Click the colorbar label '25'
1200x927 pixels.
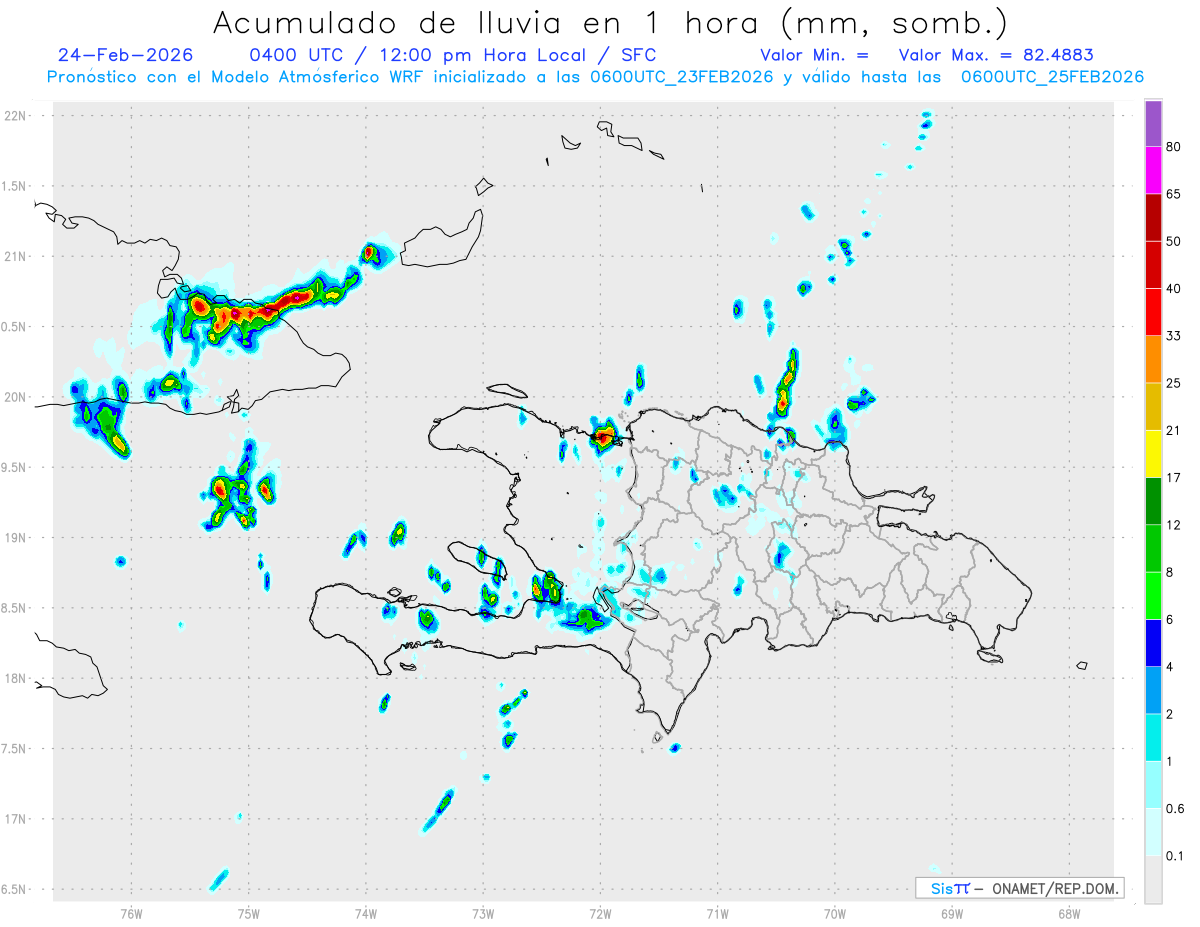[x=1174, y=383]
